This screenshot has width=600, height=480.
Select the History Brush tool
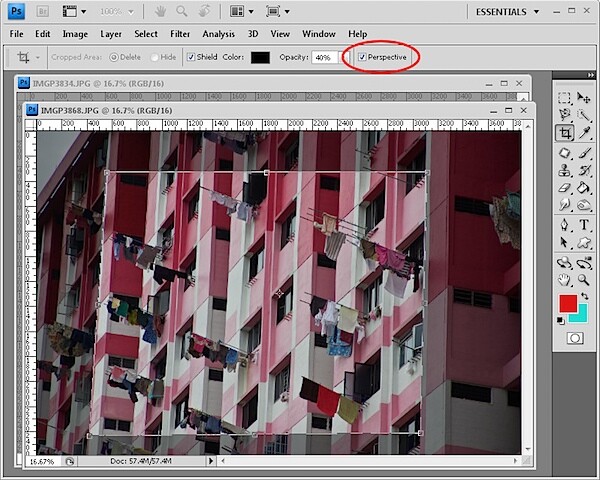(584, 170)
